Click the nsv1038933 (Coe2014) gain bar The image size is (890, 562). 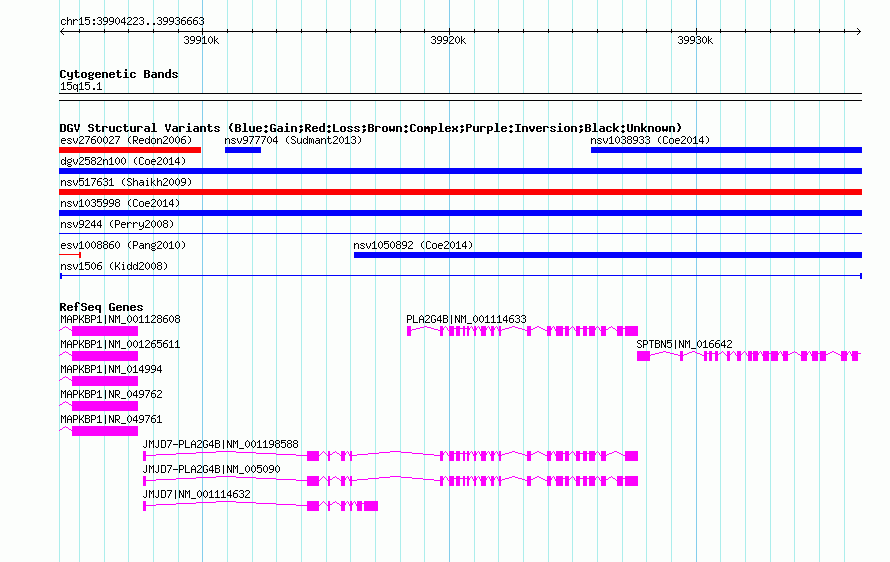(x=726, y=150)
